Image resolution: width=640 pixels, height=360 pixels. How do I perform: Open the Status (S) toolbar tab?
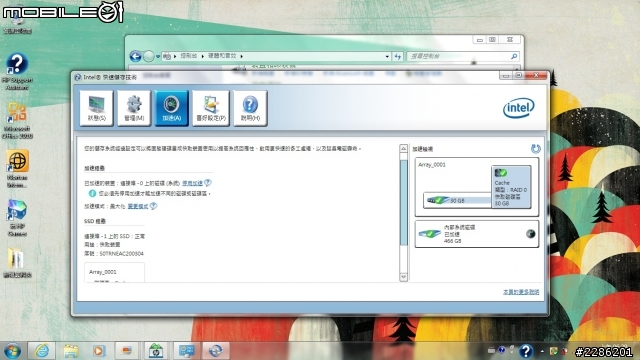pyautogui.click(x=96, y=108)
